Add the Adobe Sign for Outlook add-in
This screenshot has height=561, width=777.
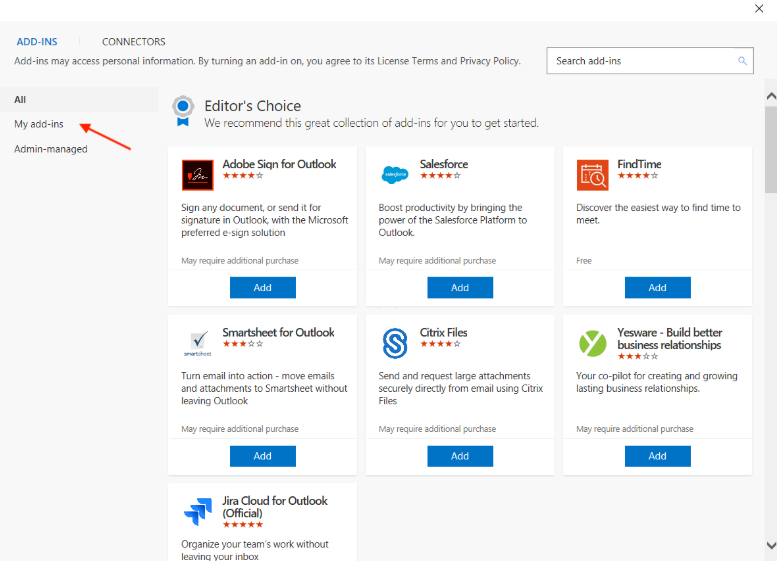pyautogui.click(x=263, y=287)
